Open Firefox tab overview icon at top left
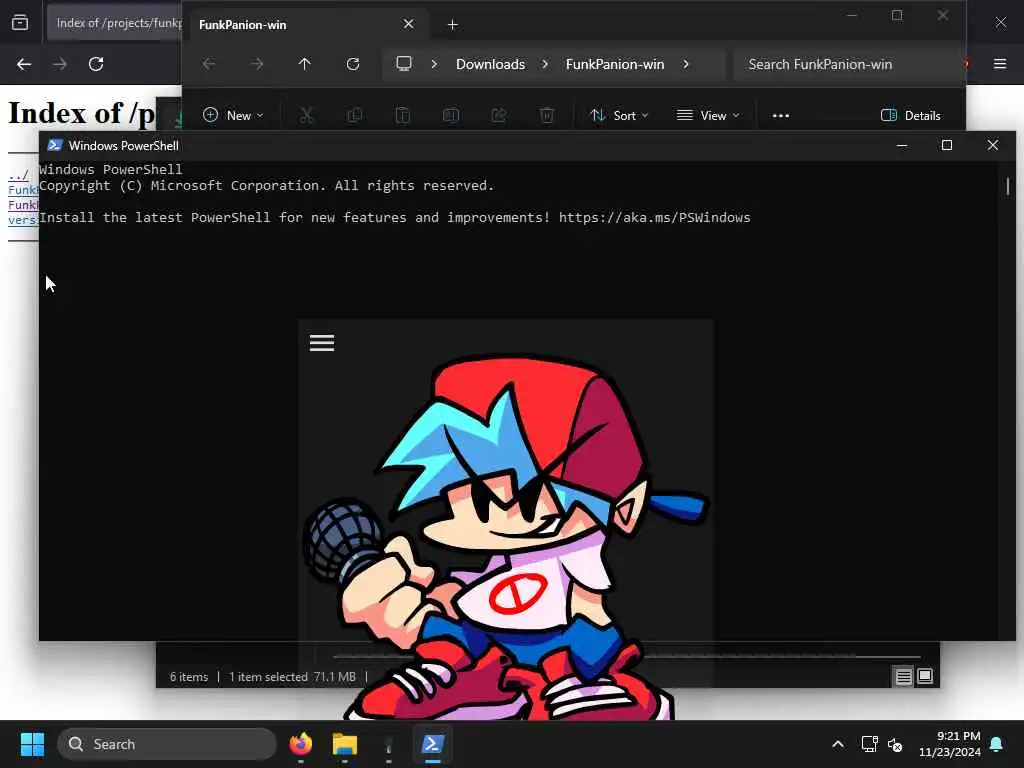The width and height of the screenshot is (1024, 768). pos(20,23)
